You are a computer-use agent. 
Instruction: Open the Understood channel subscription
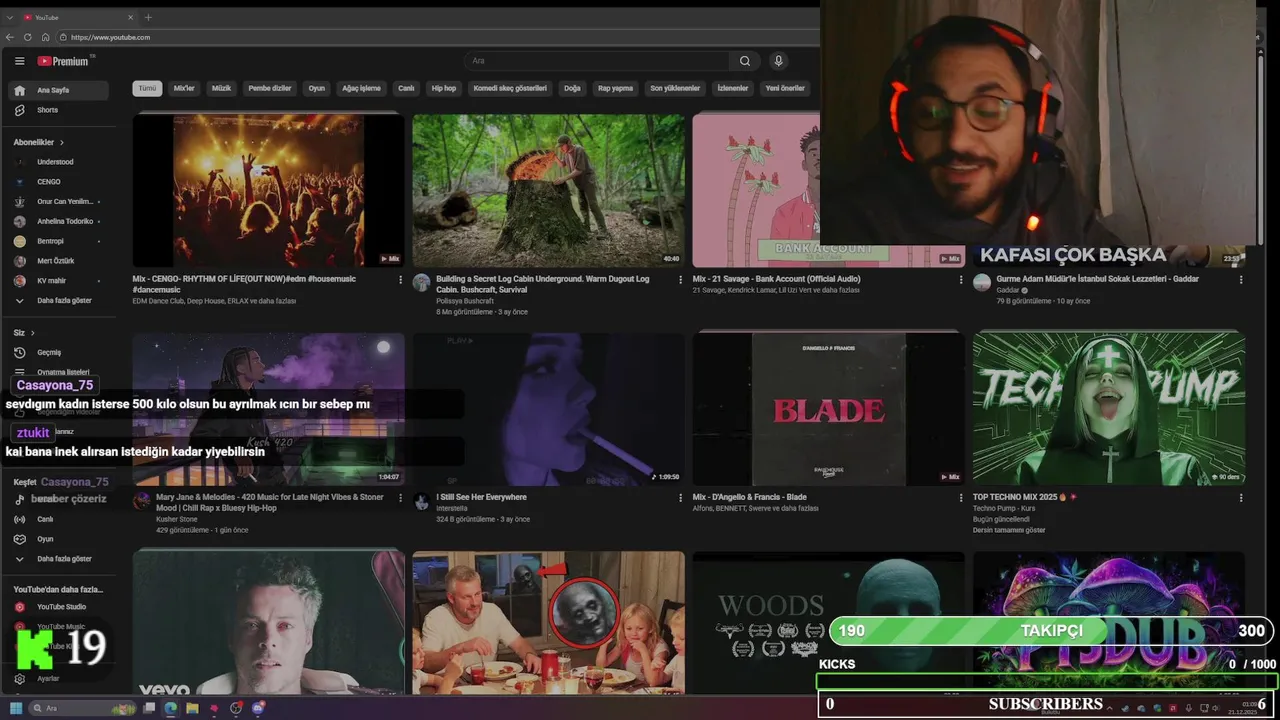[x=58, y=162]
